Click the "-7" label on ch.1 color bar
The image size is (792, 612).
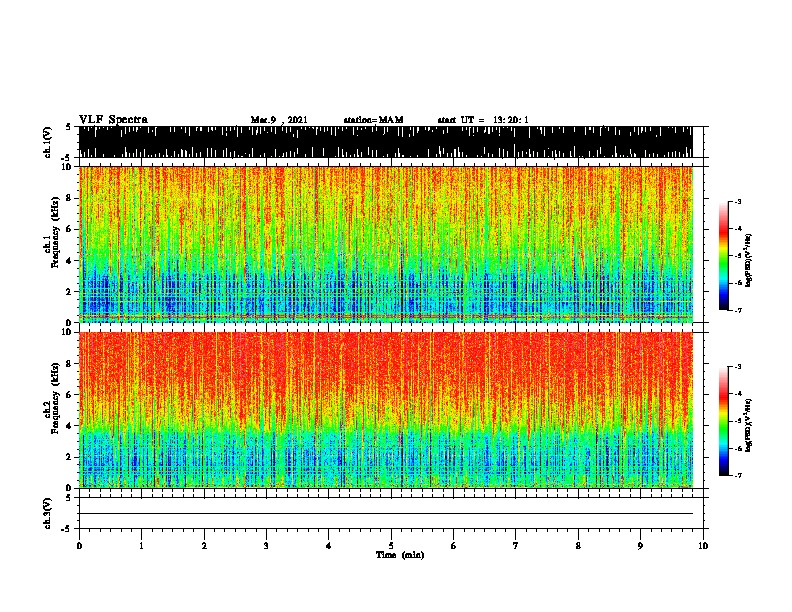[x=738, y=310]
